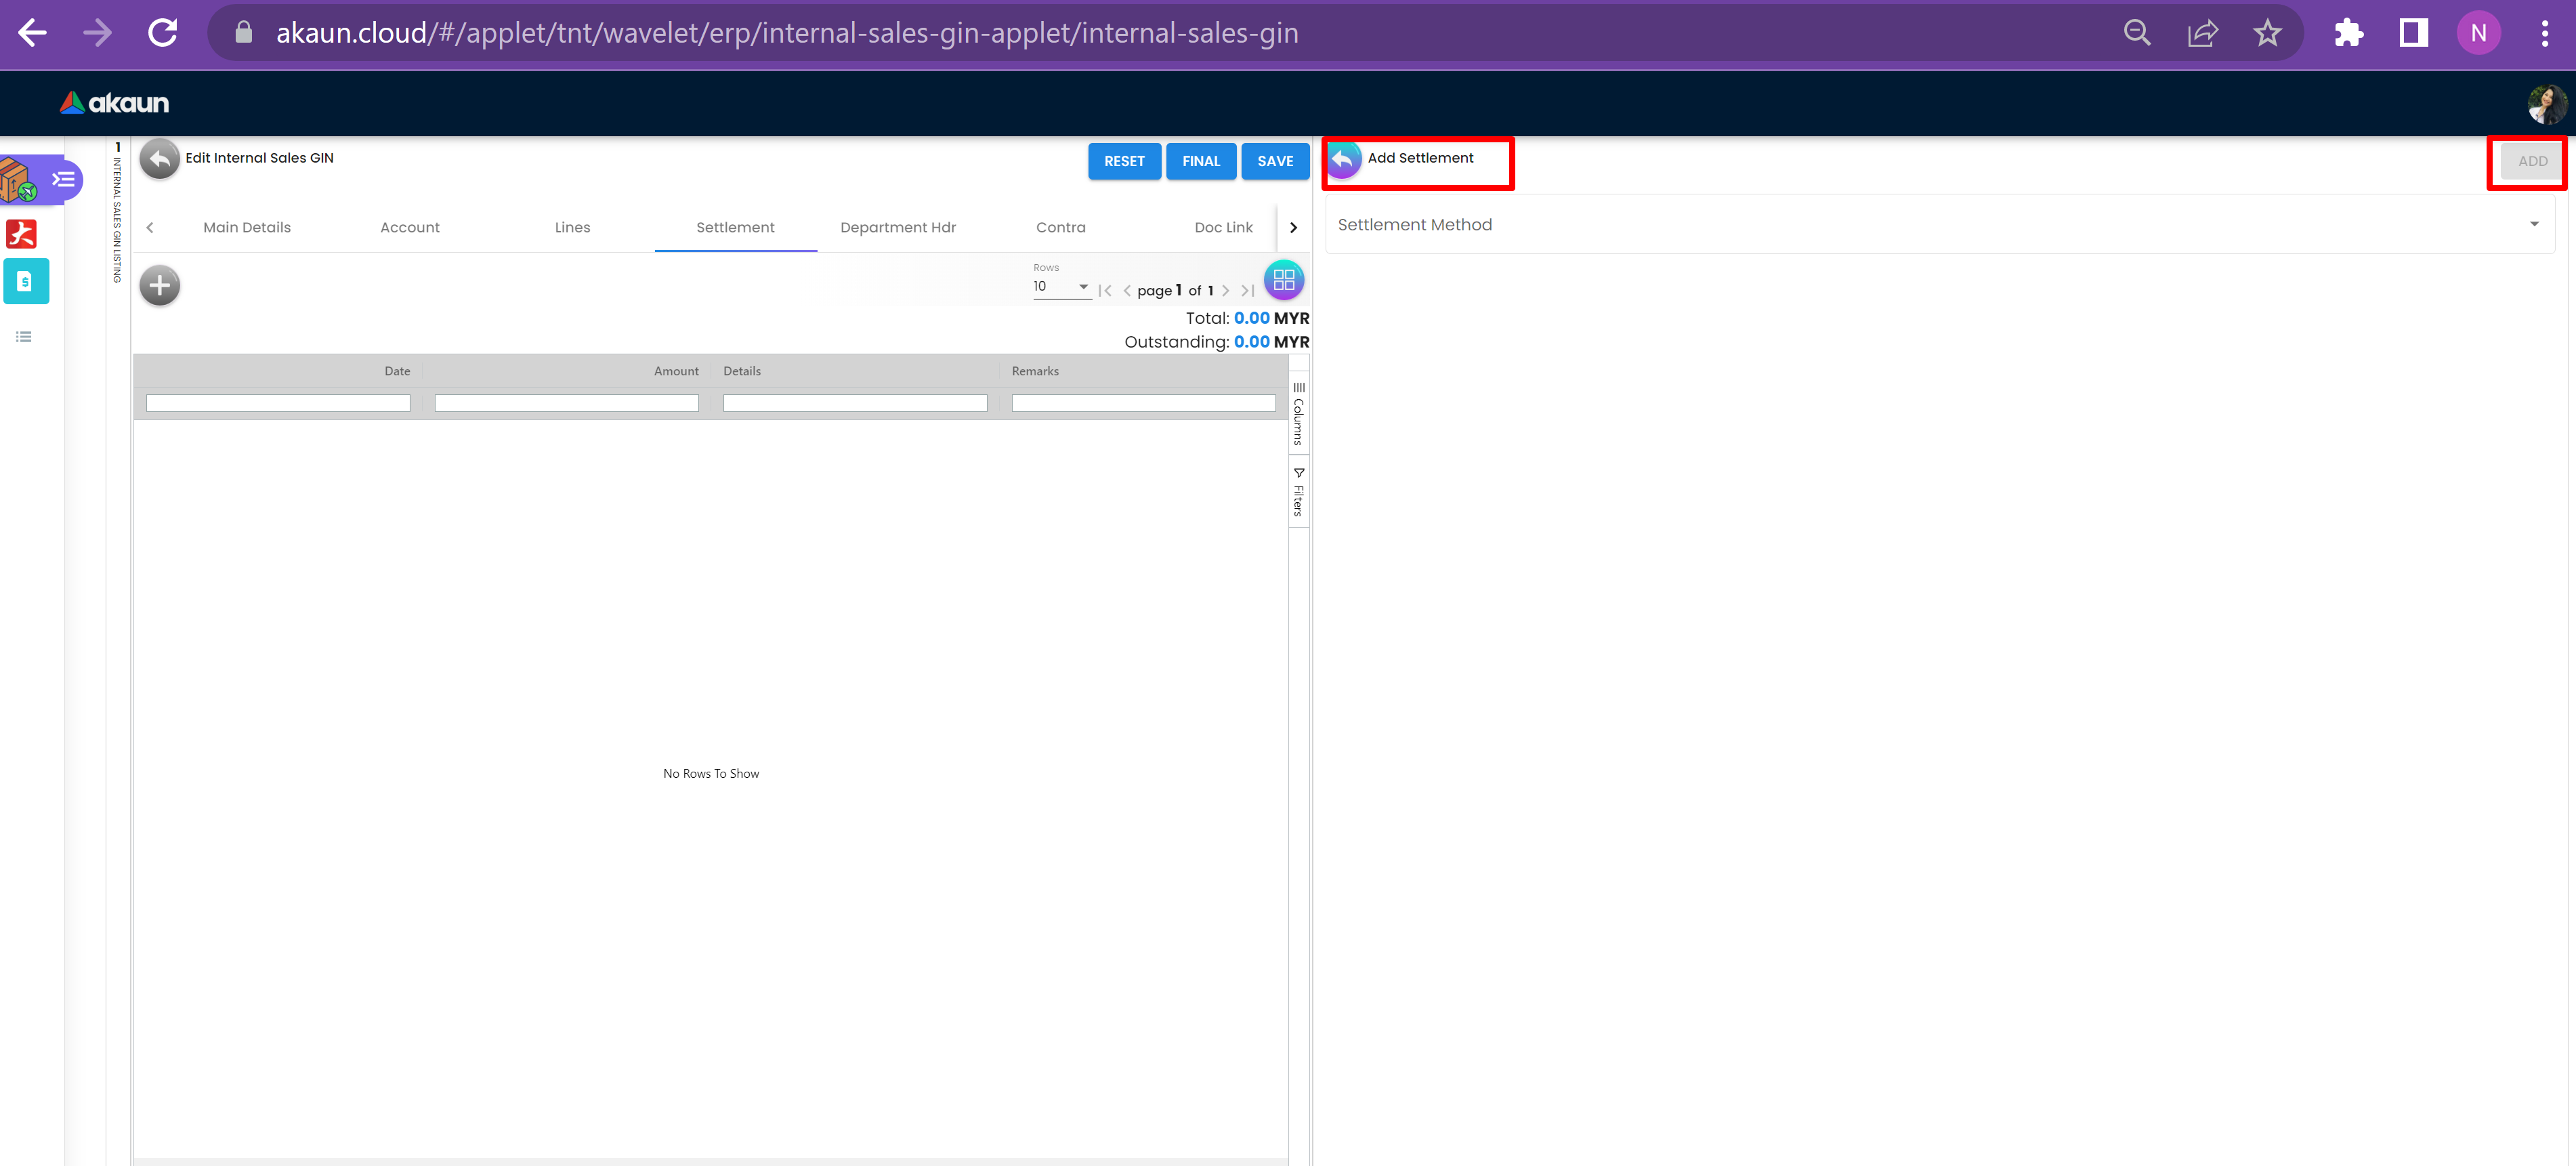Switch to the Lines tab
This screenshot has width=2576, height=1166.
[x=572, y=228]
